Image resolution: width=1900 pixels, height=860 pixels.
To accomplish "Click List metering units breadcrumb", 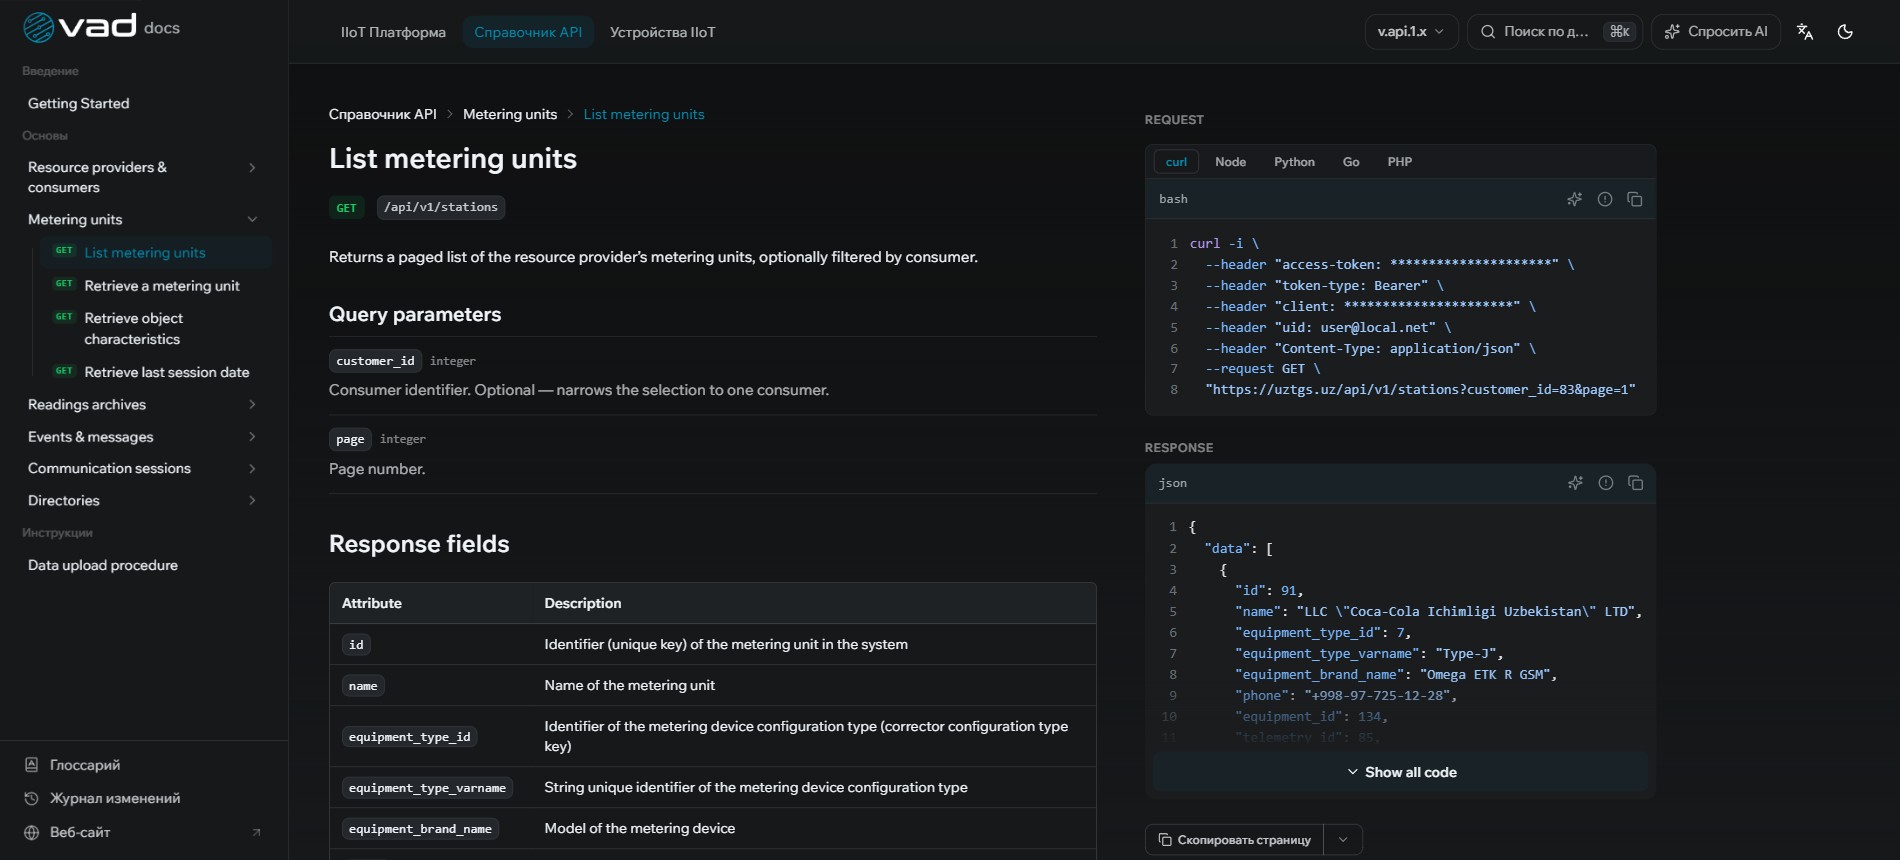I will [644, 114].
